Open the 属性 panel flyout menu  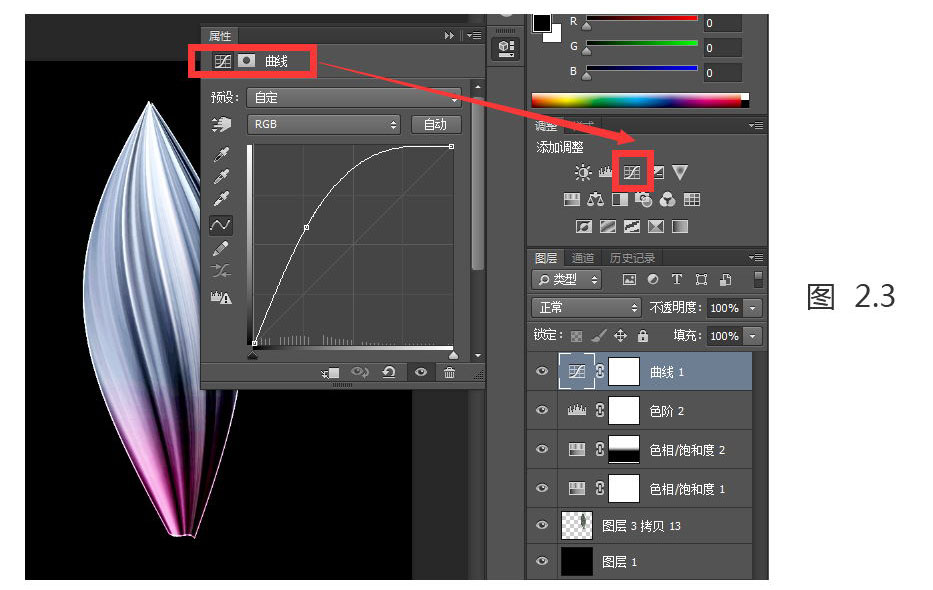tap(474, 36)
